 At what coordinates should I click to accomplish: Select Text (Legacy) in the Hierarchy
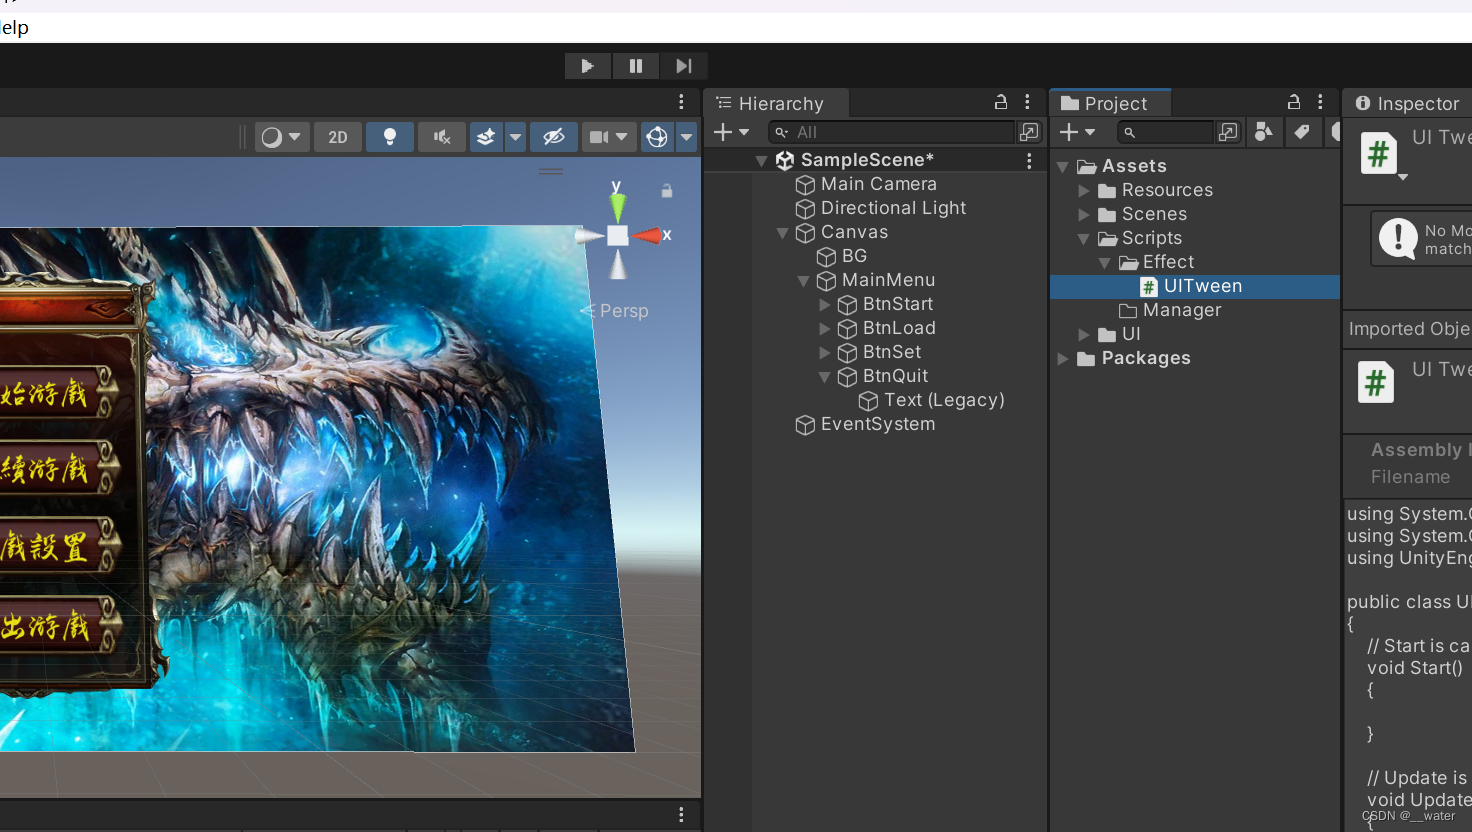tap(944, 400)
